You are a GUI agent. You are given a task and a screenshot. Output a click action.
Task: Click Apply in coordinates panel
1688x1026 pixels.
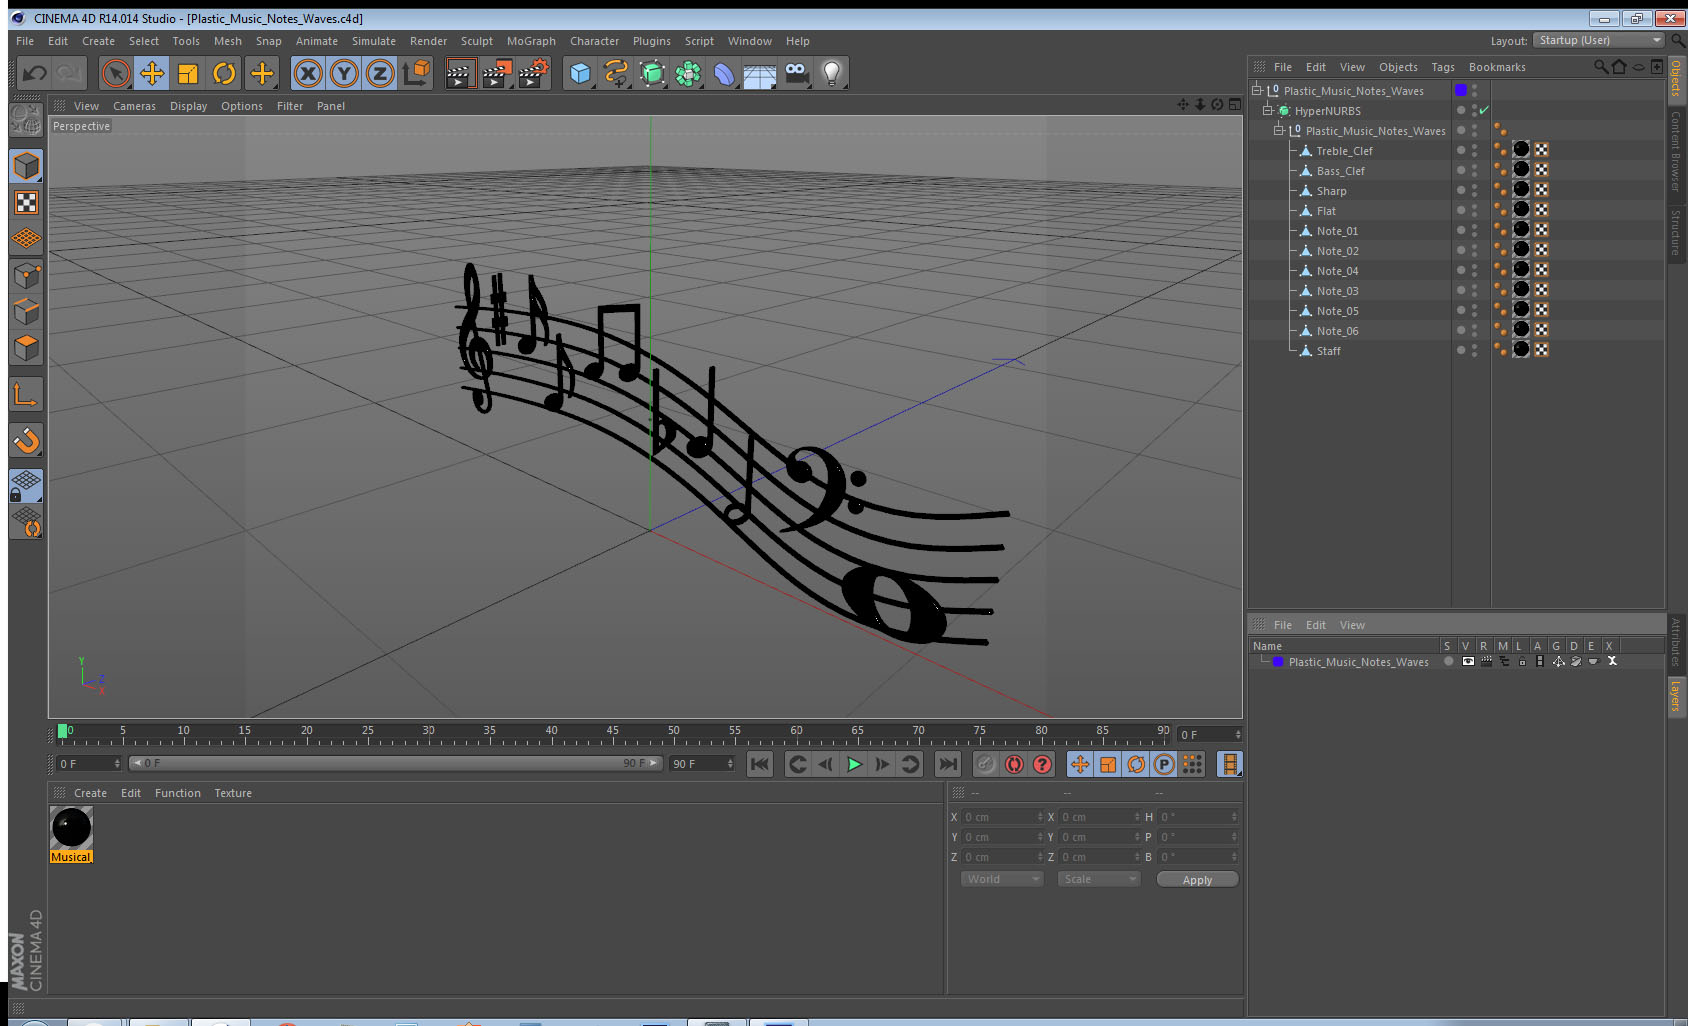point(1197,880)
